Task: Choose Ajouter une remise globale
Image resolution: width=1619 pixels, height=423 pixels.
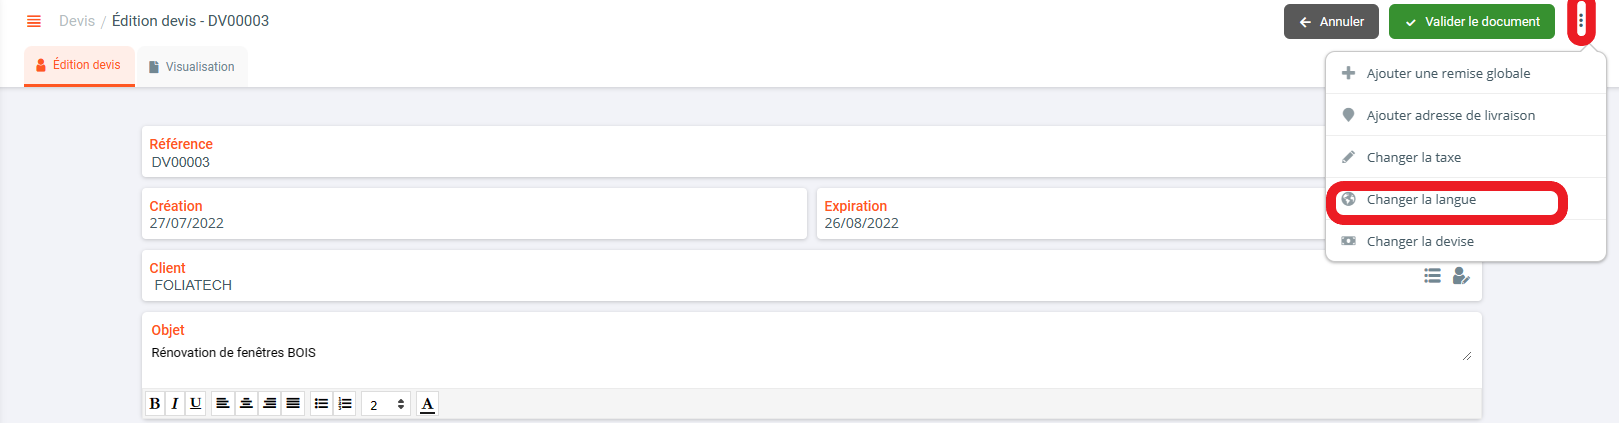Action: tap(1448, 74)
